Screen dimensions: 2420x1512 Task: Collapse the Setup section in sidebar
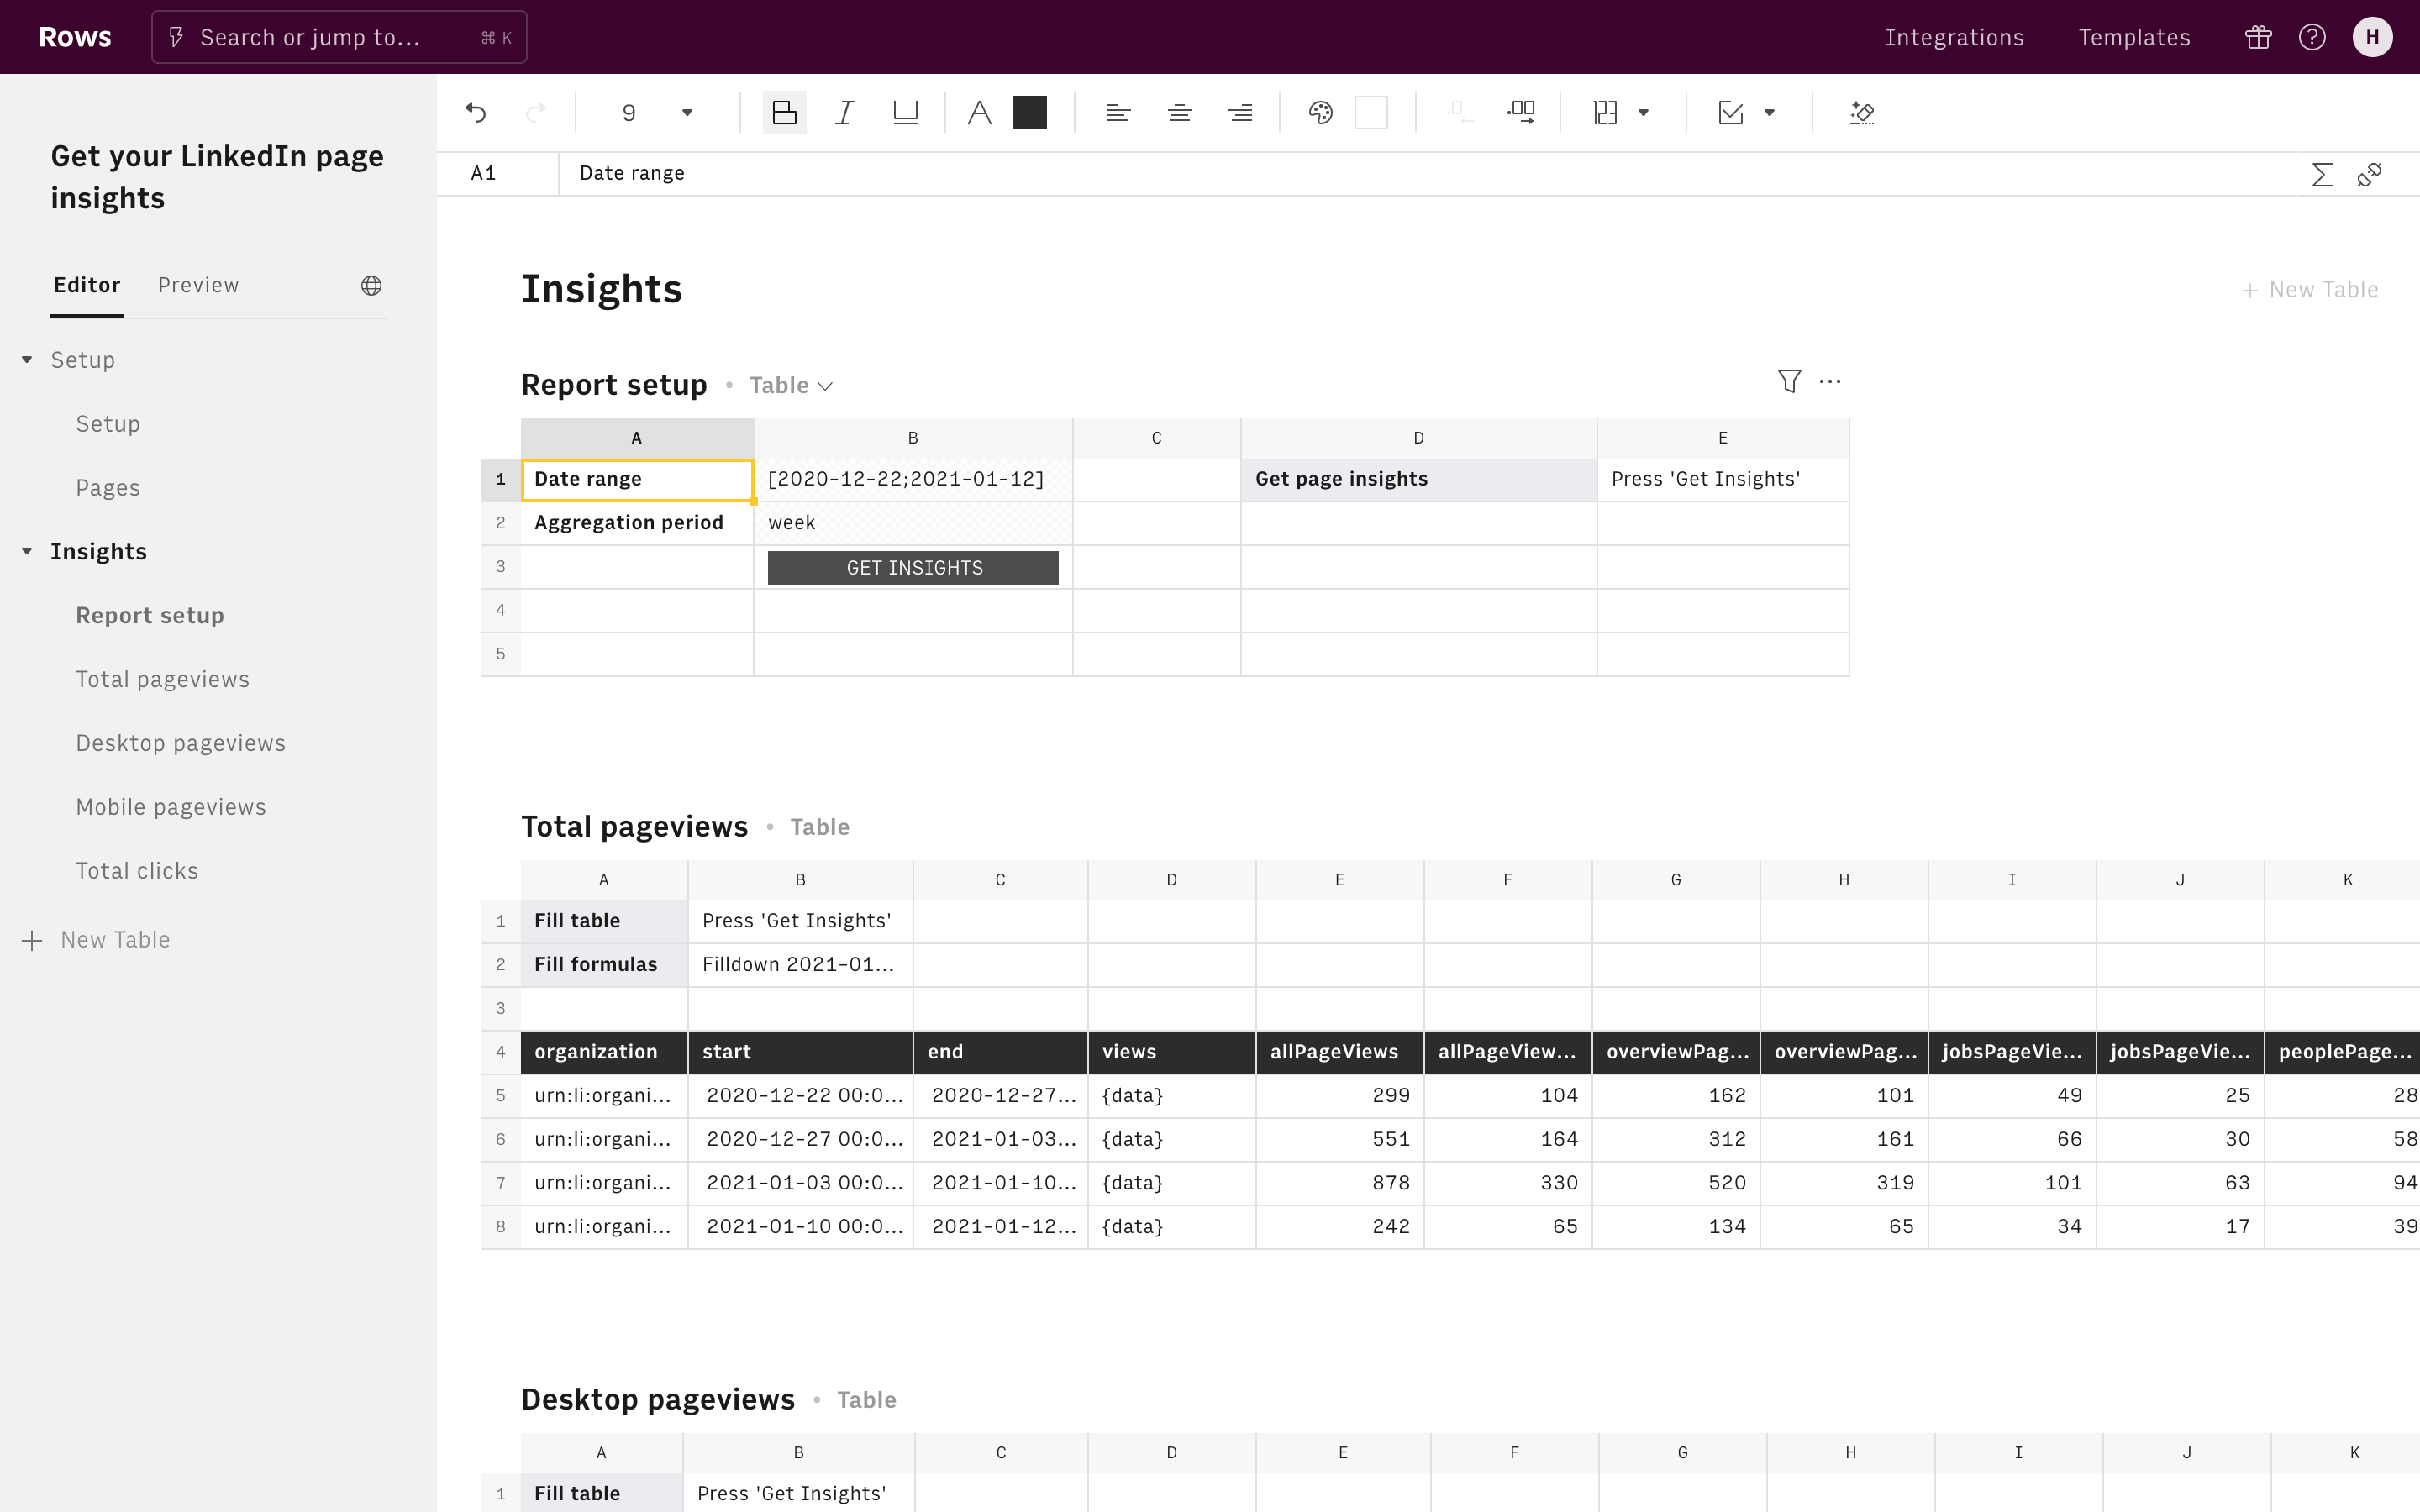point(27,359)
